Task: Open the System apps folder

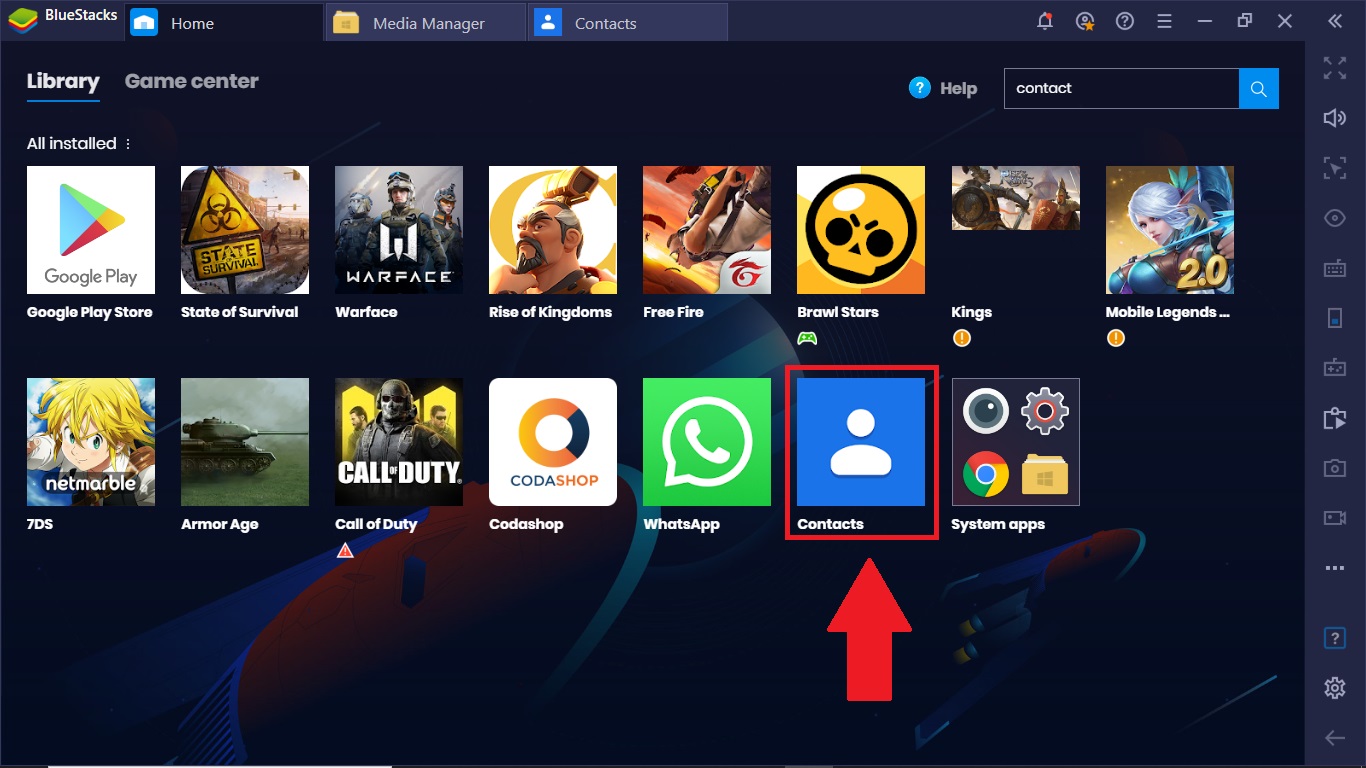Action: click(x=1015, y=442)
